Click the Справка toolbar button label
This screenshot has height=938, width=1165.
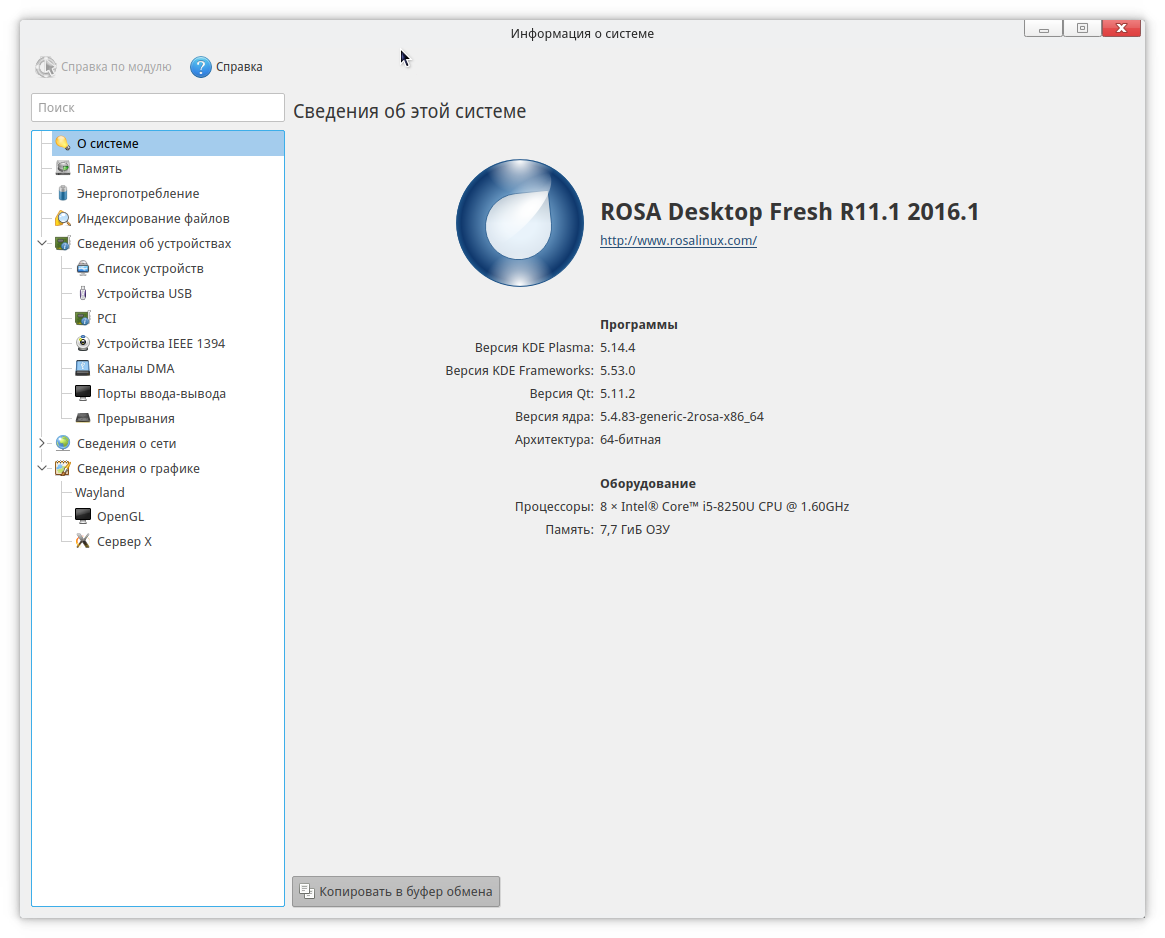click(239, 67)
